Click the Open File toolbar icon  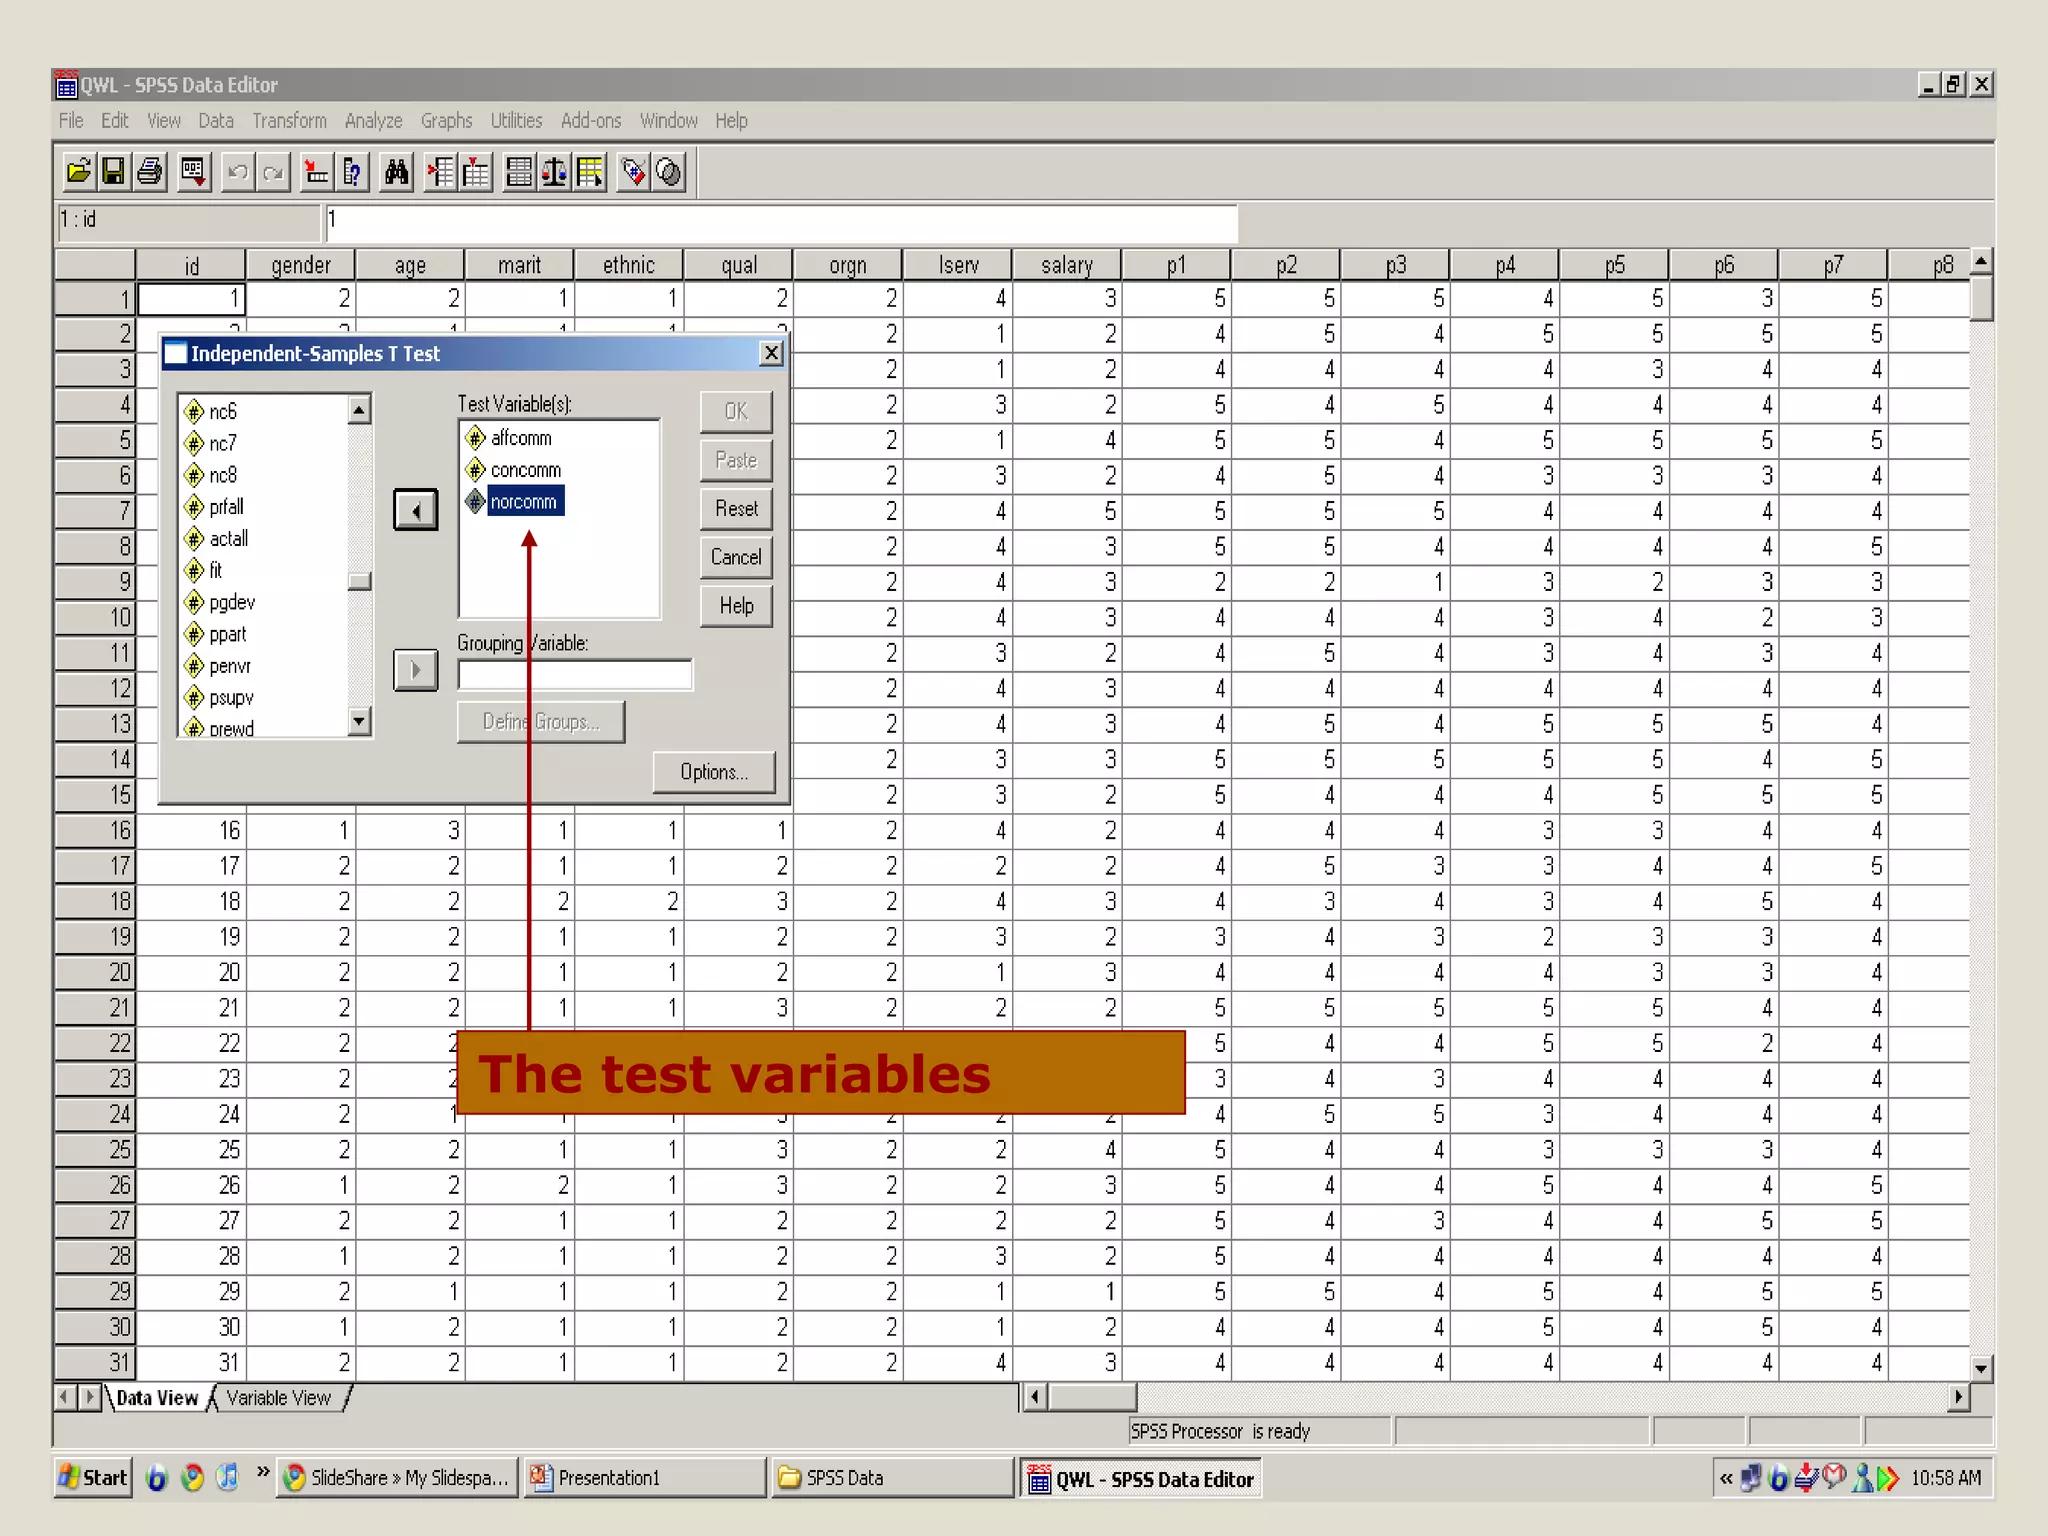(x=78, y=172)
